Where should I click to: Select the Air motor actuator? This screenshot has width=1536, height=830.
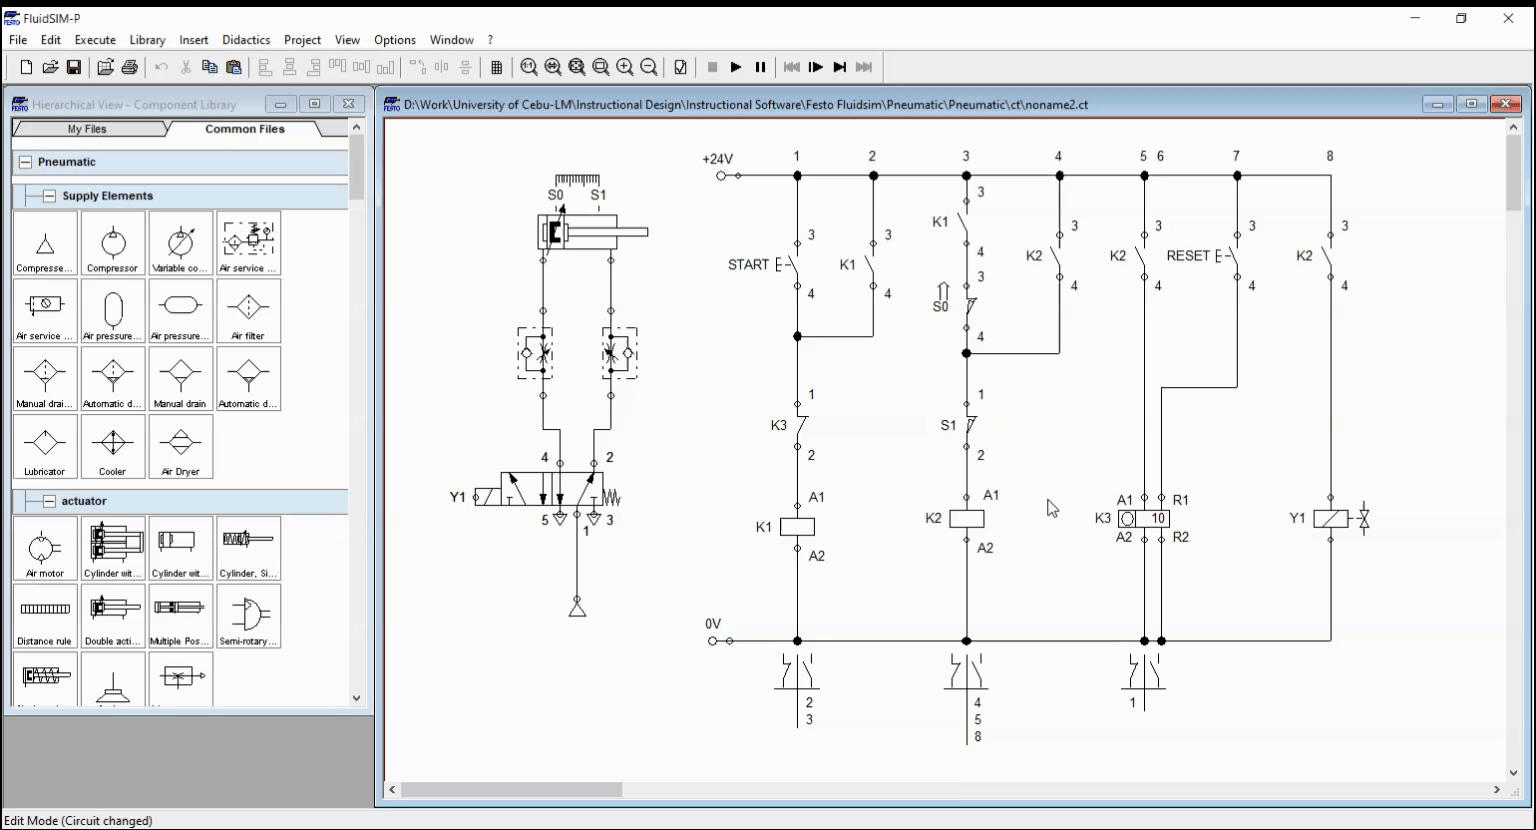45,548
